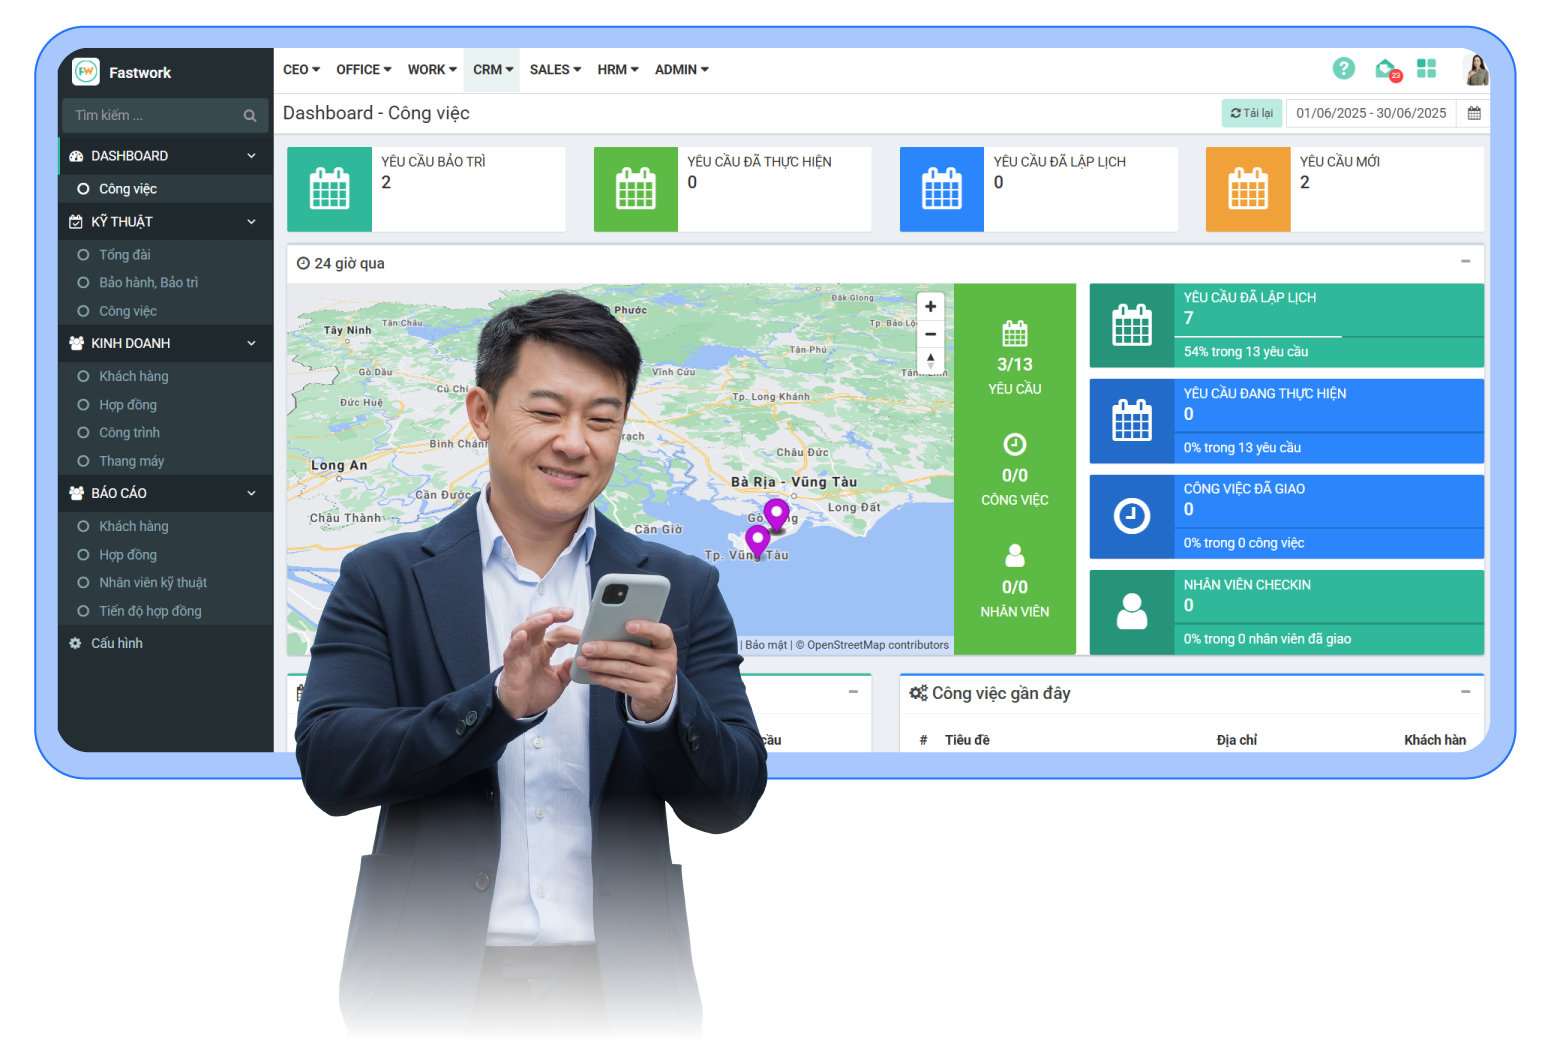Collapse the KỸ THUẬT sidebar section

coord(251,222)
